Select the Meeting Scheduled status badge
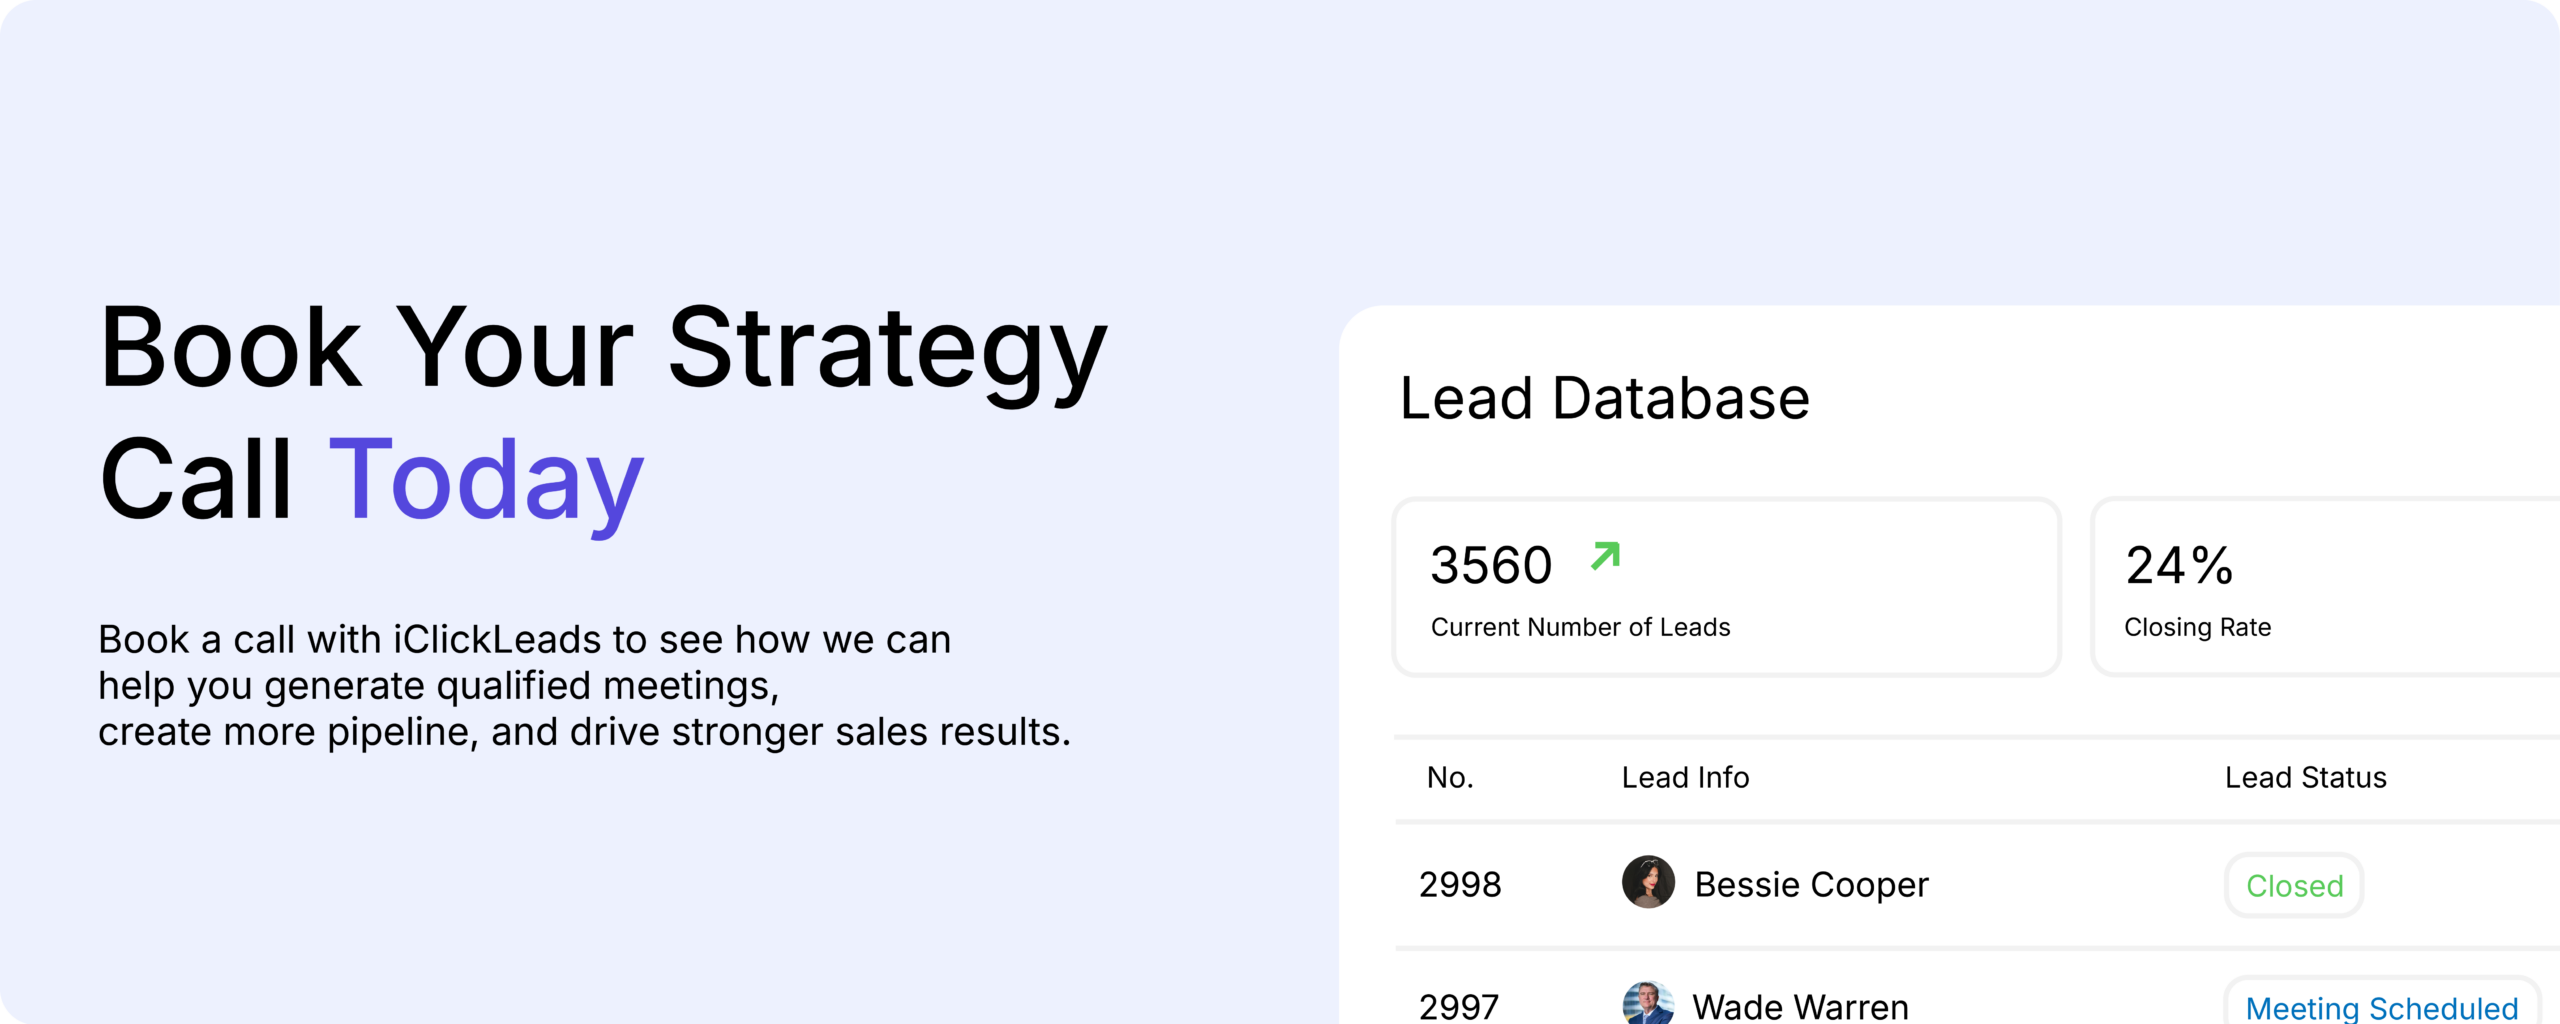The height and width of the screenshot is (1024, 2560). pos(2381,1005)
